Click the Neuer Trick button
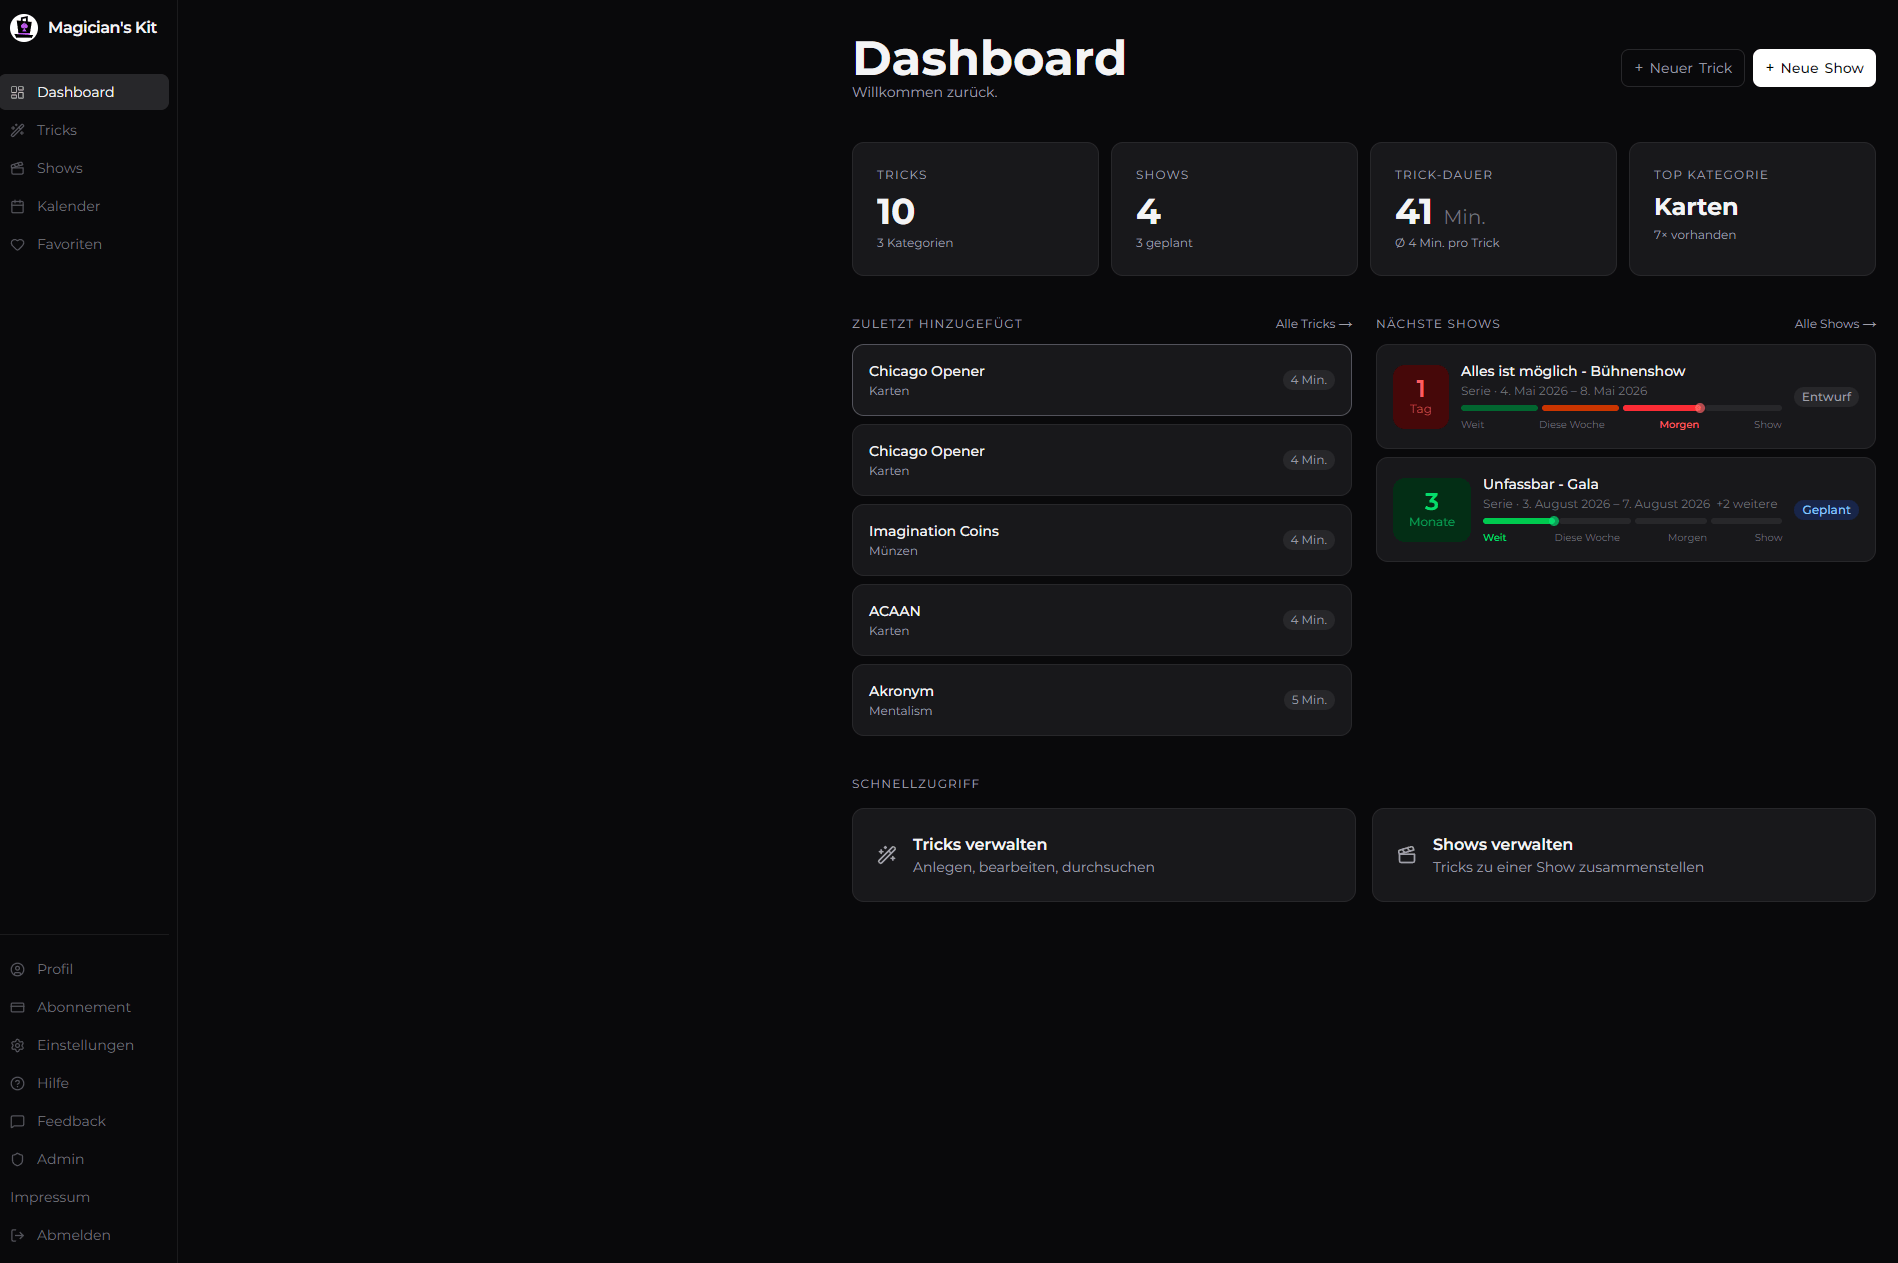The image size is (1898, 1263). click(x=1683, y=68)
